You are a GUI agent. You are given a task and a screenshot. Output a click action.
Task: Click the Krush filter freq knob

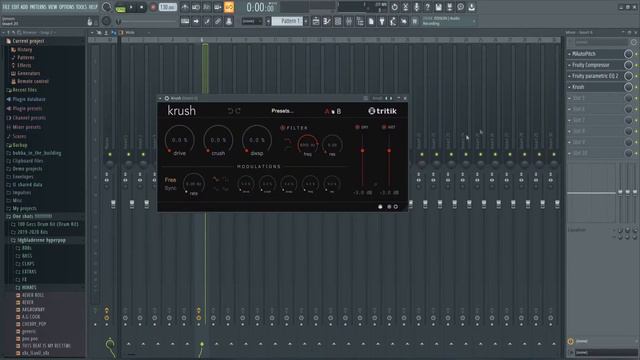[308, 145]
